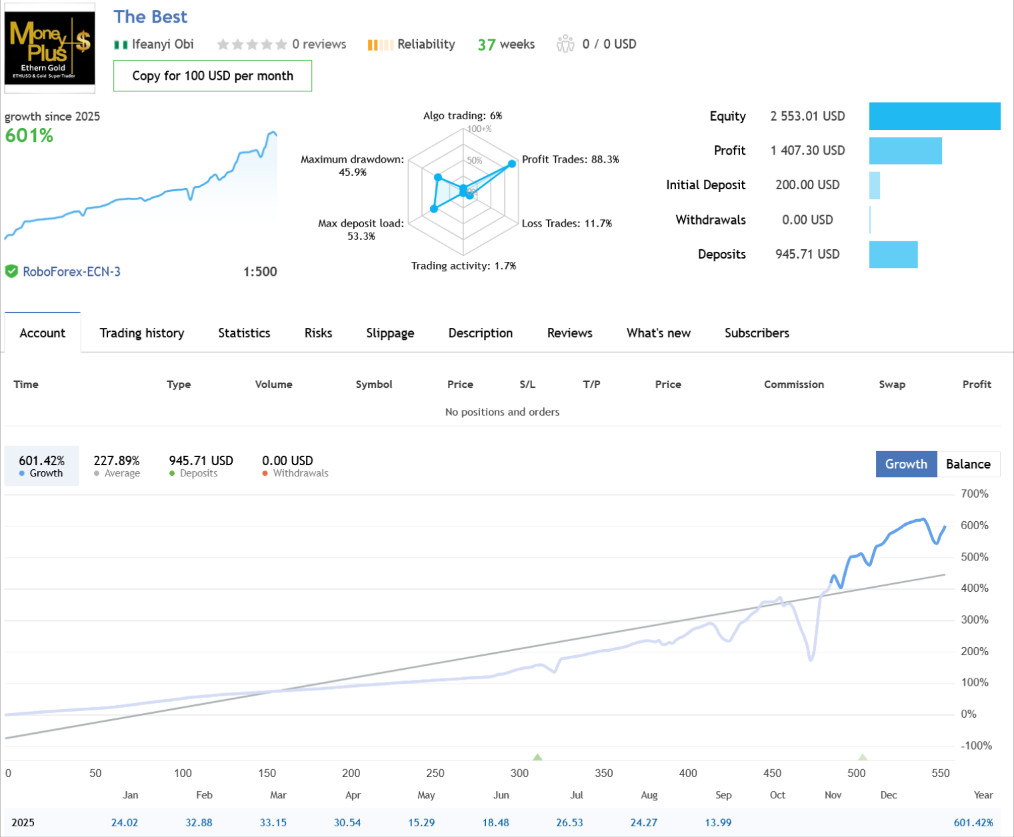Click the radar chart of trading stats
This screenshot has height=837, width=1014.
pos(463,187)
